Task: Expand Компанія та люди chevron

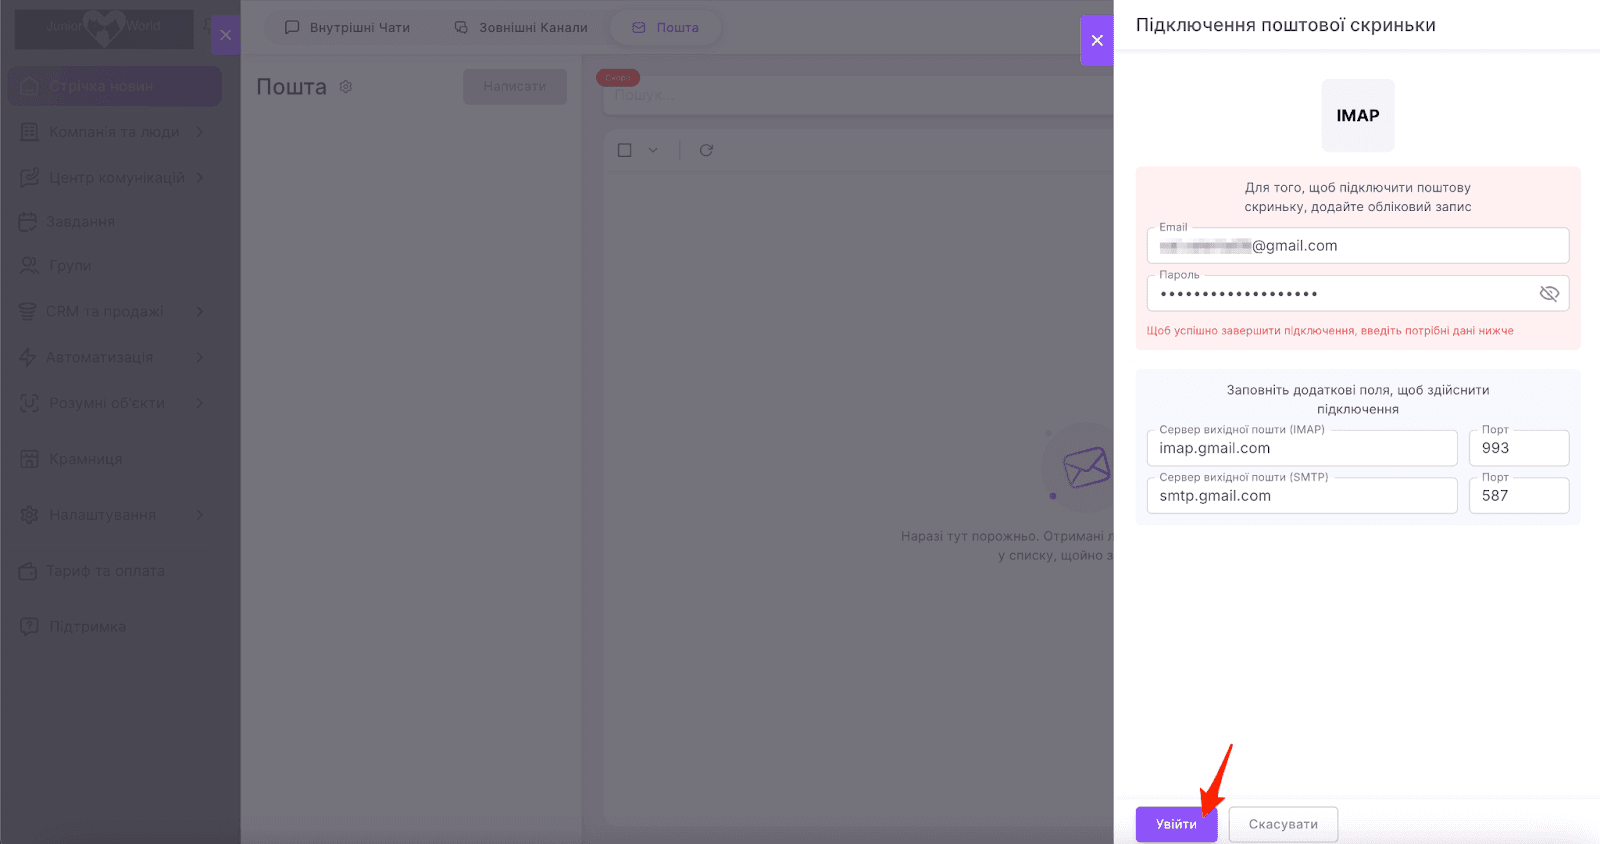Action: (200, 132)
